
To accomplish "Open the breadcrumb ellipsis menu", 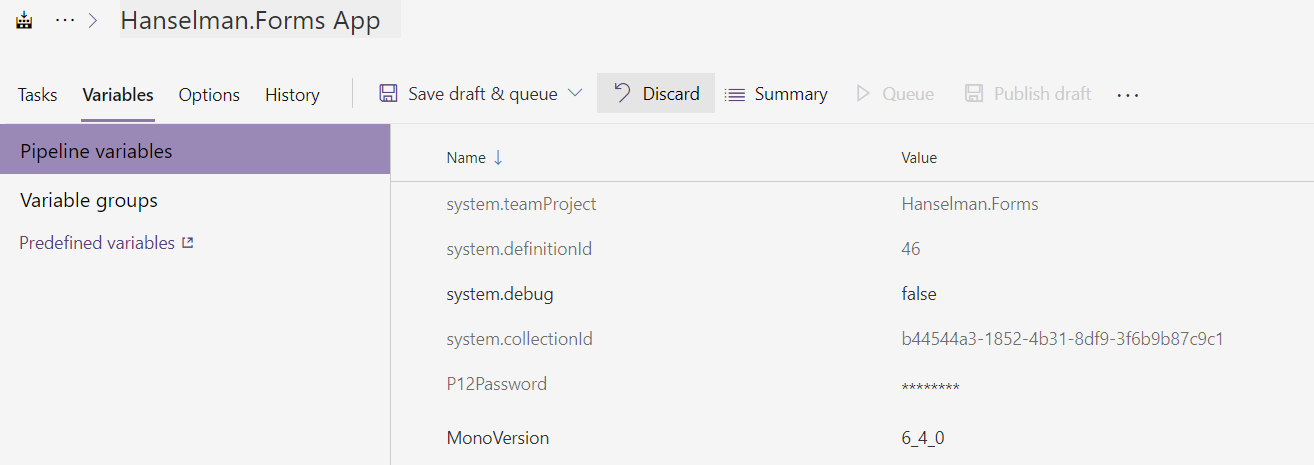I will point(65,21).
